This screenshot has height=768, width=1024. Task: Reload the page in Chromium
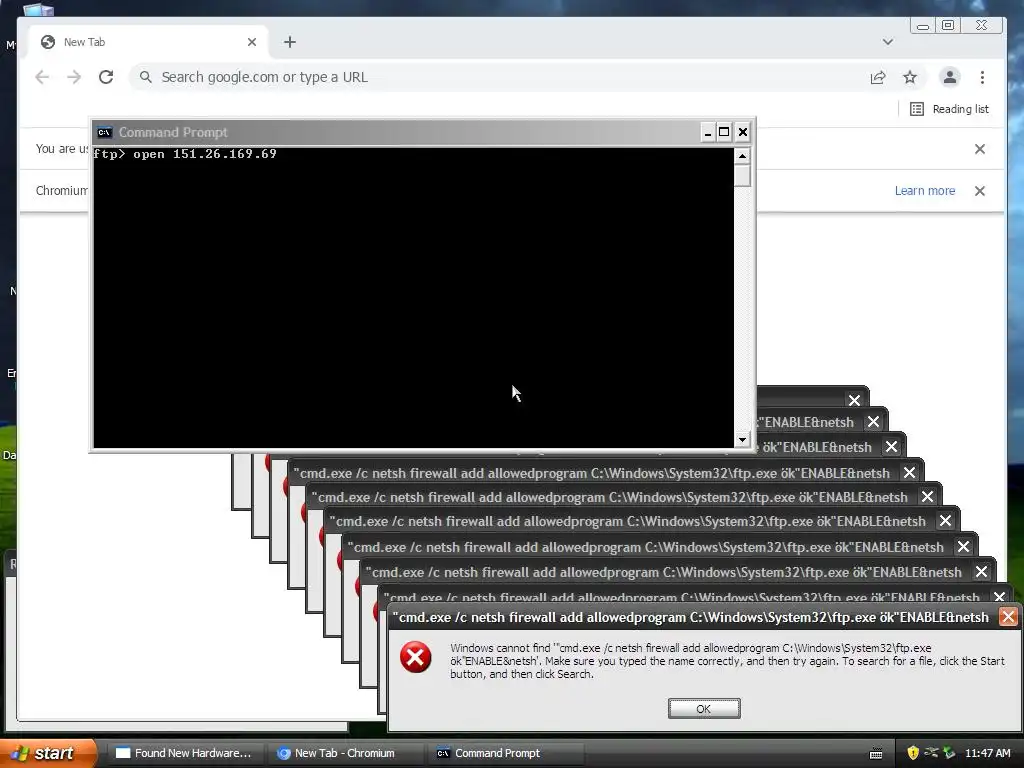click(106, 77)
